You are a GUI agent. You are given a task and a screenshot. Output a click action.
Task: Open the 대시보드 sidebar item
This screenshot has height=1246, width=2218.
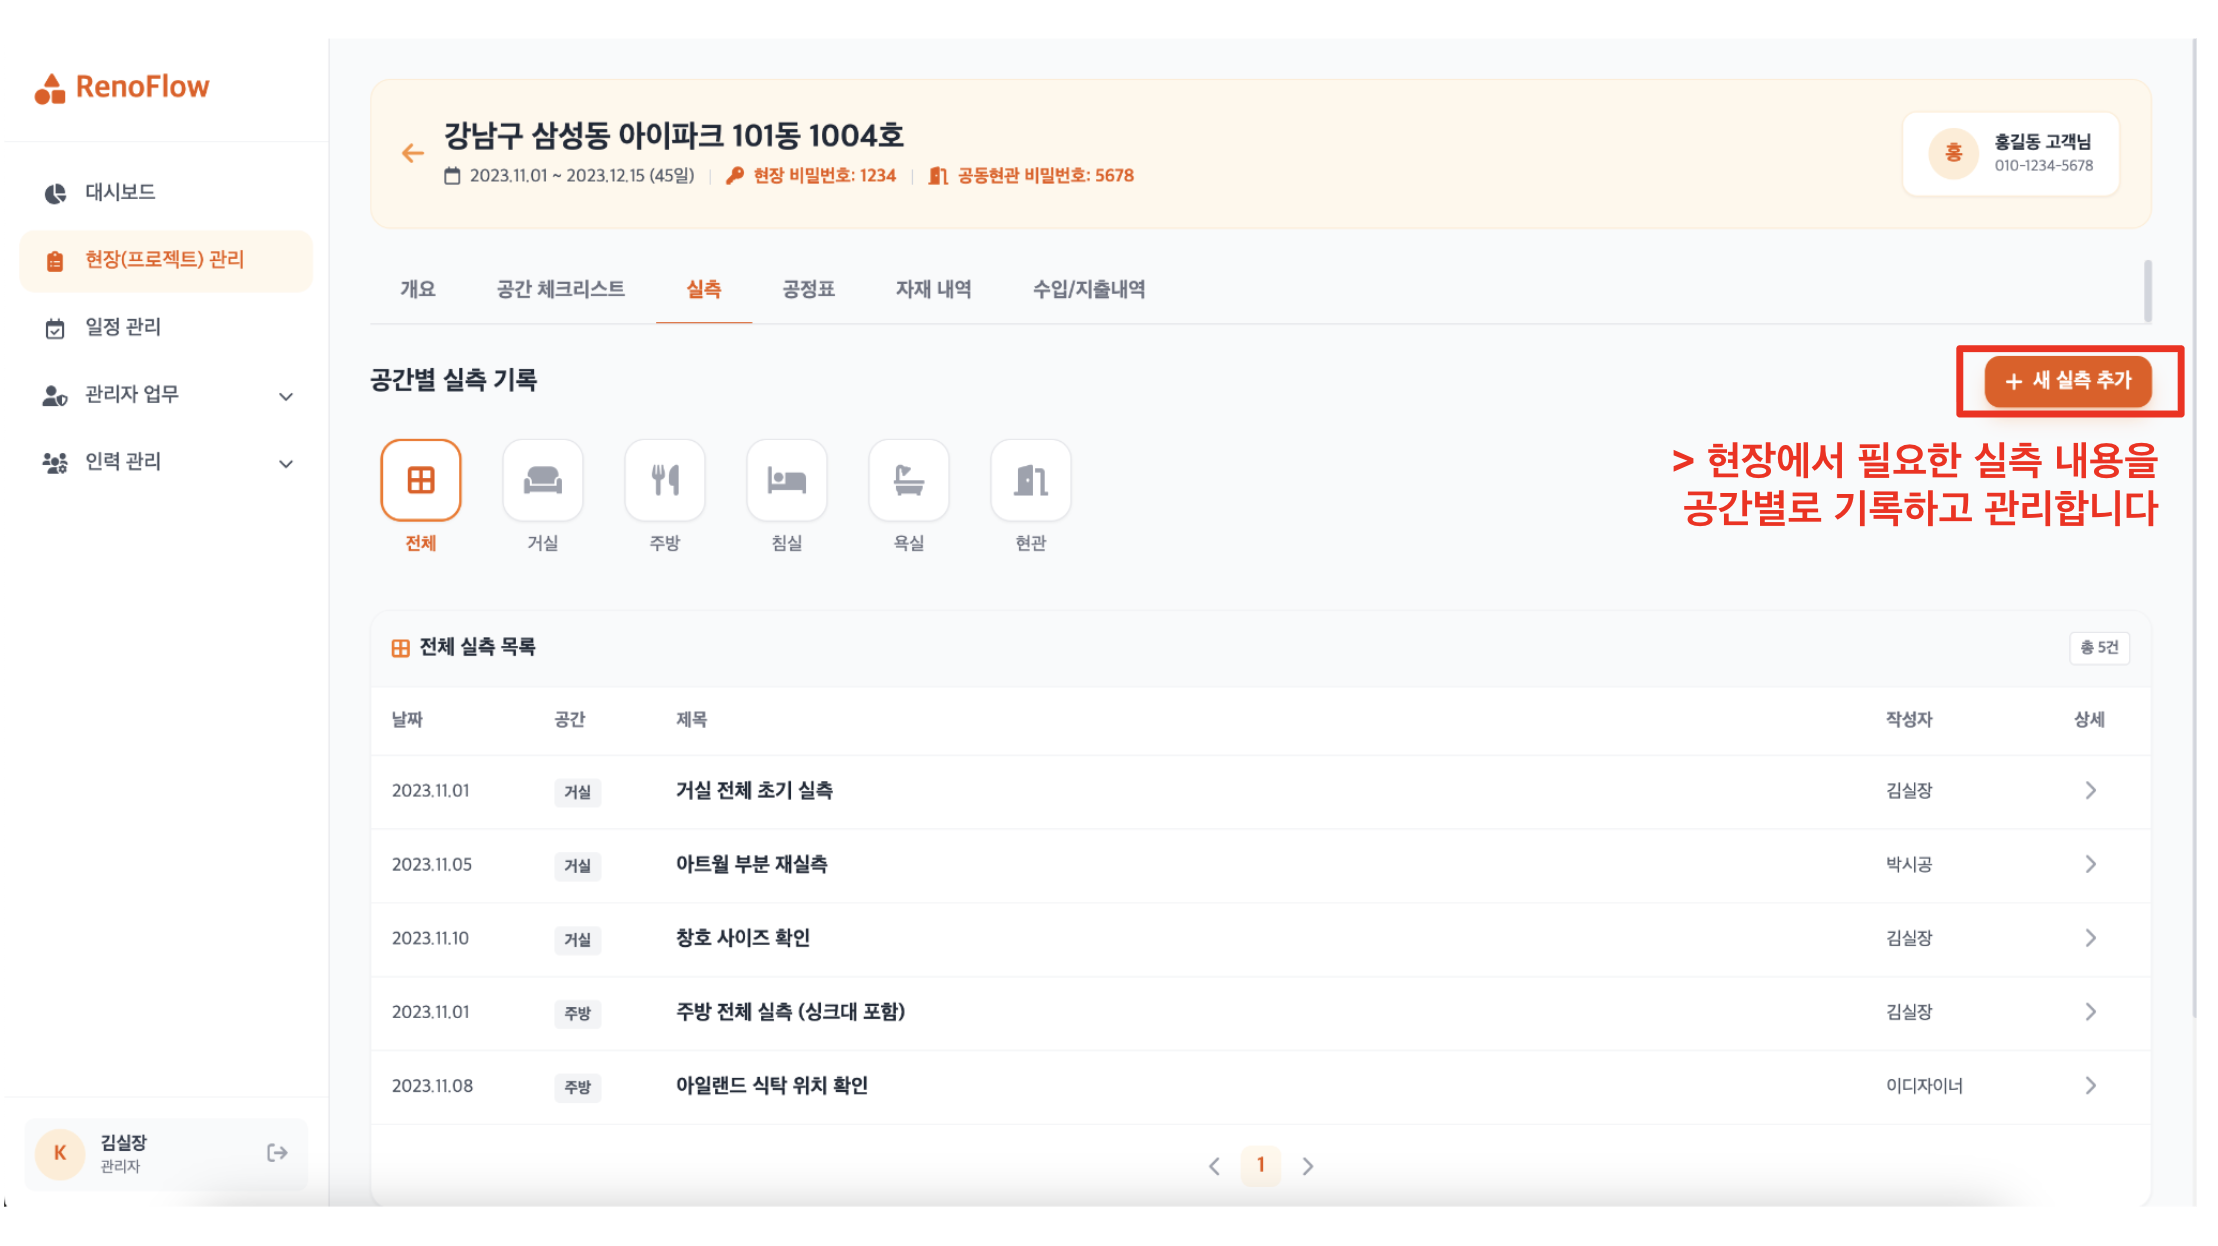click(120, 192)
